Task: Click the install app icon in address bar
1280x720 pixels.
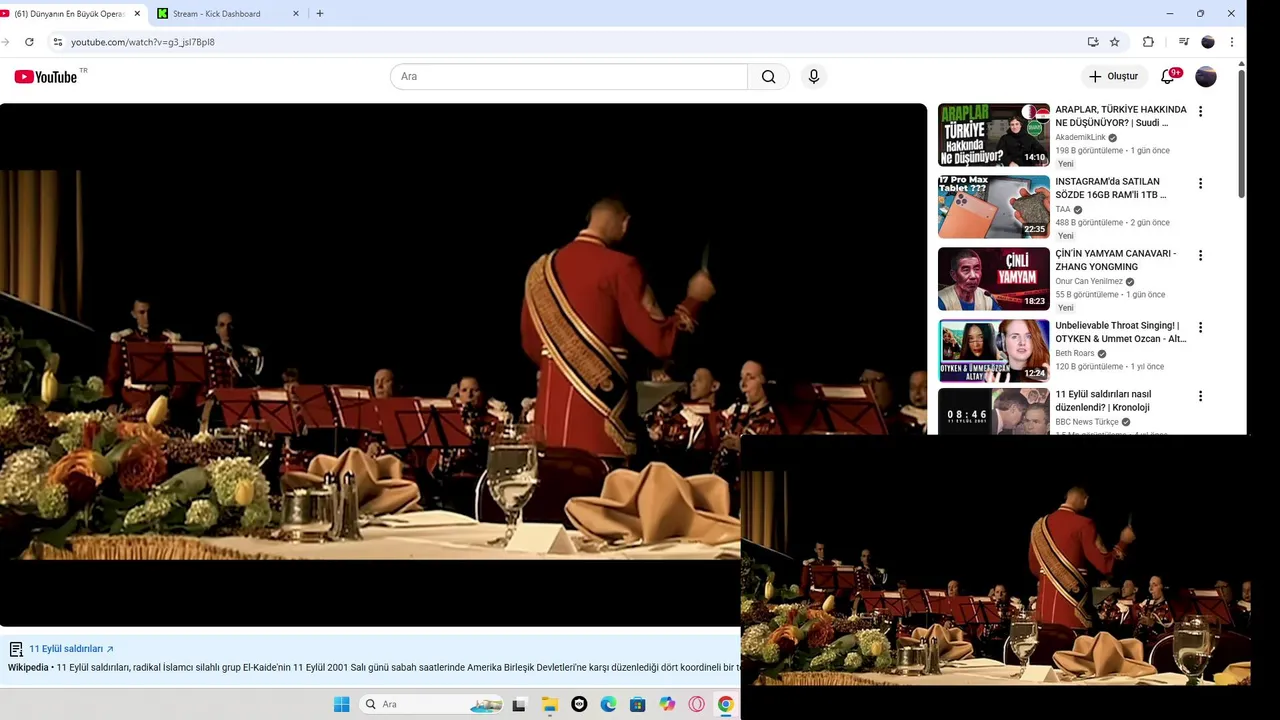Action: (x=1093, y=42)
